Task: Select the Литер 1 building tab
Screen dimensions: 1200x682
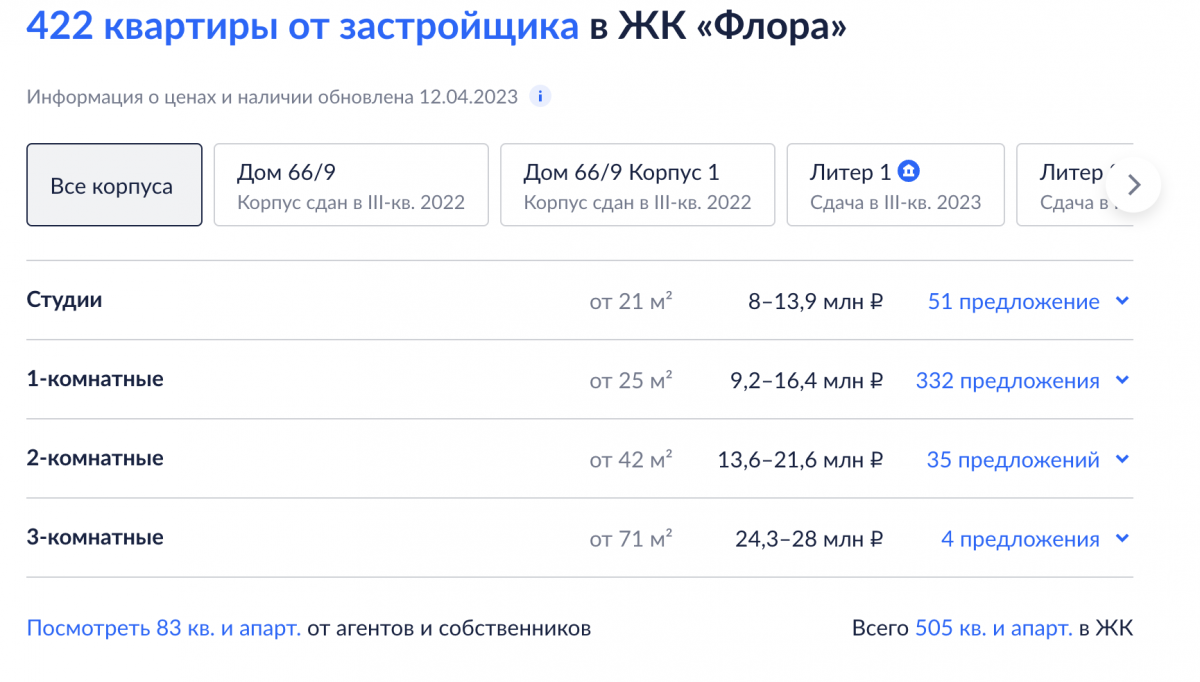Action: pyautogui.click(x=895, y=185)
